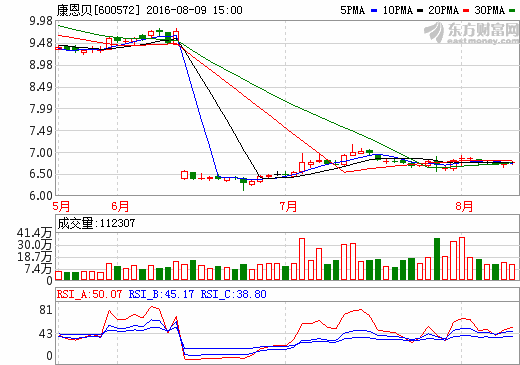Select the 30PMA legend label
Viewport: 520px width, 365px height.
490,10
